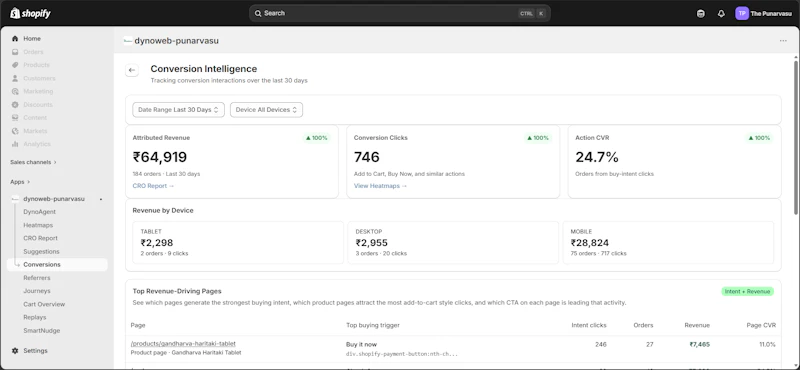Open The Punarvasu account menu

click(x=764, y=14)
